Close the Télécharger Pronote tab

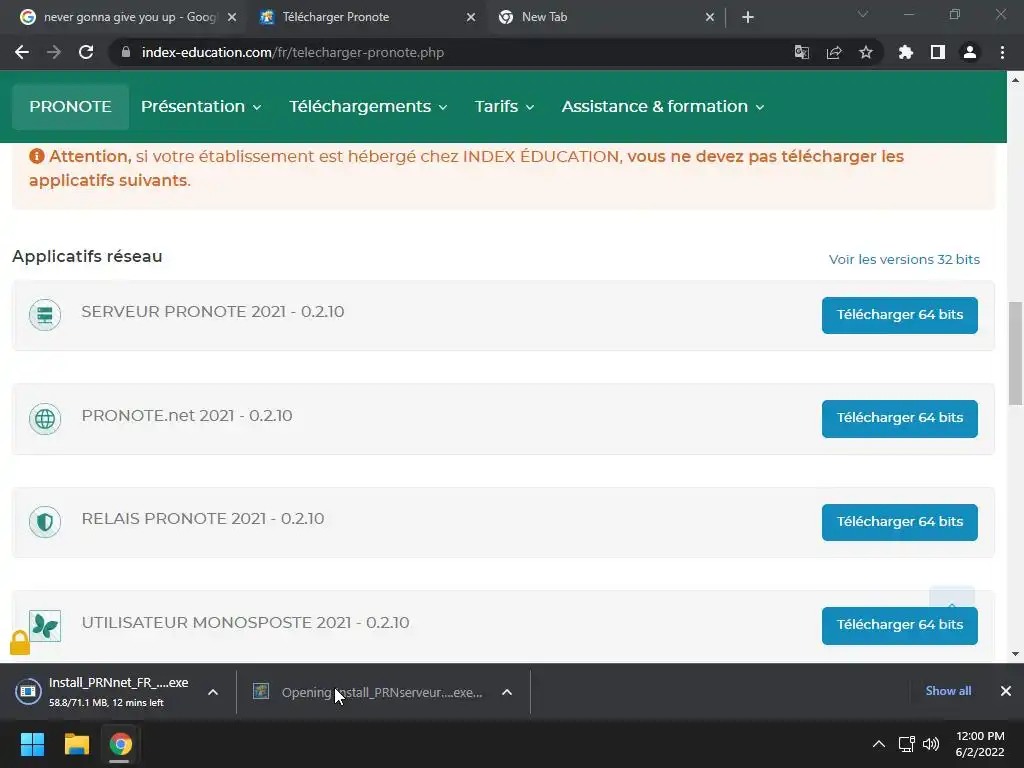click(x=471, y=17)
